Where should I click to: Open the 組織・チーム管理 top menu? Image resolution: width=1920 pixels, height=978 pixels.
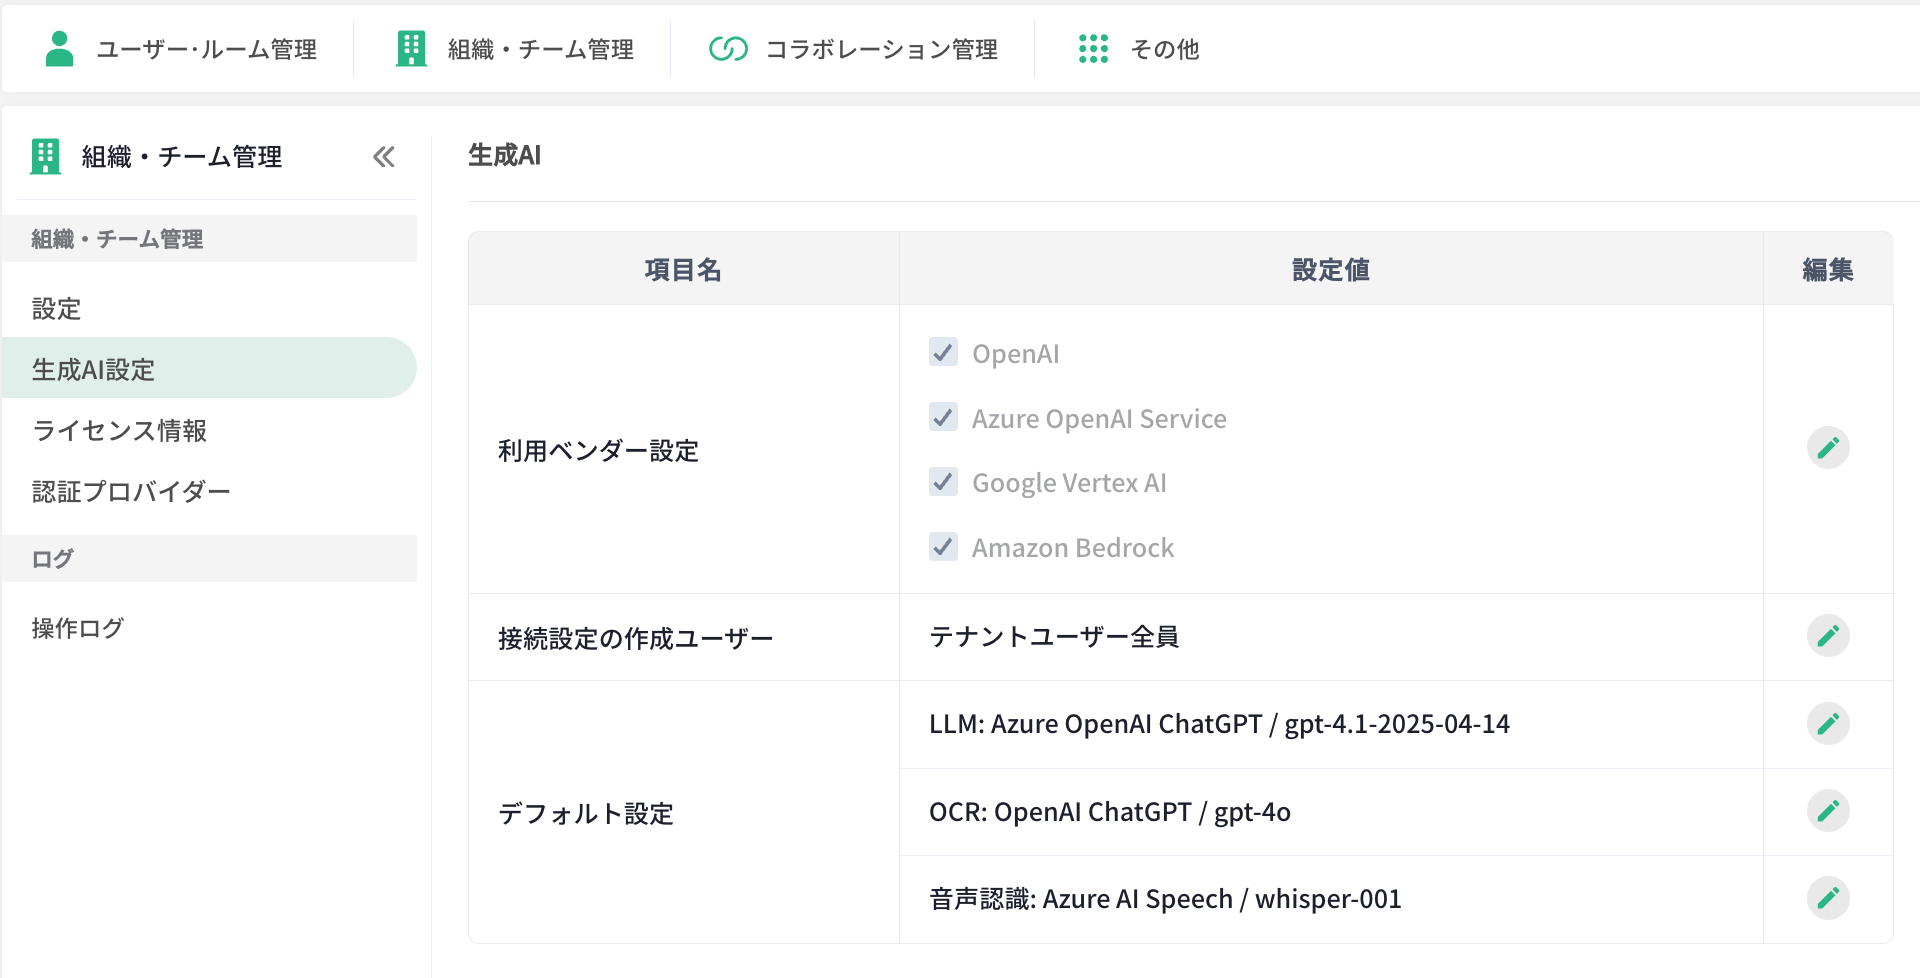(540, 49)
